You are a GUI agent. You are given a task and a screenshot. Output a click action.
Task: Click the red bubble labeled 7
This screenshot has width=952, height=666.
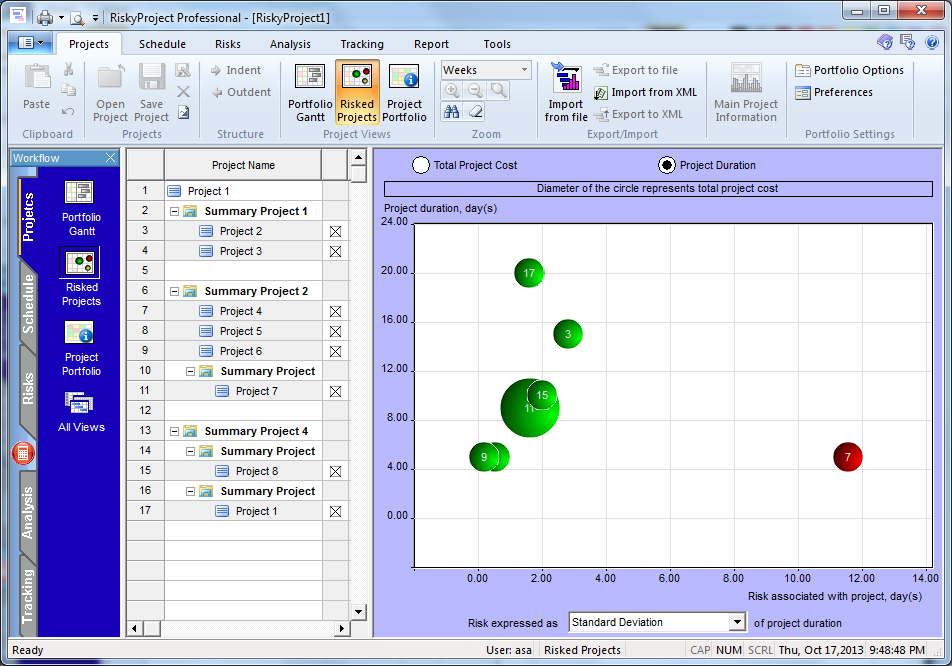tap(847, 457)
